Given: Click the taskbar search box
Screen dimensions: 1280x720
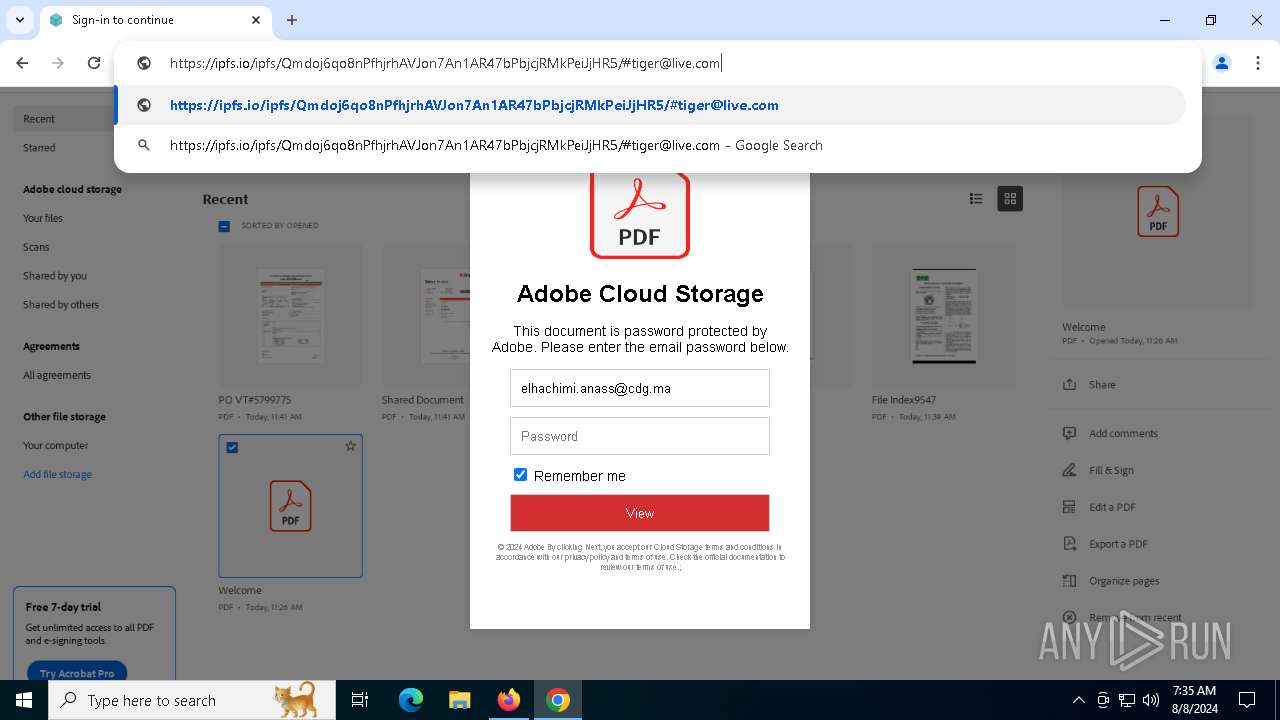Looking at the screenshot, I should pyautogui.click(x=192, y=700).
